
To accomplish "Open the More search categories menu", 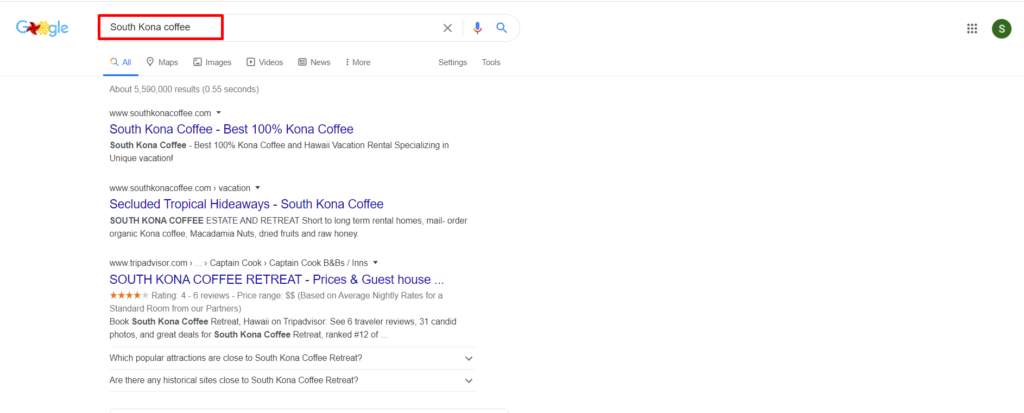I will tap(358, 63).
